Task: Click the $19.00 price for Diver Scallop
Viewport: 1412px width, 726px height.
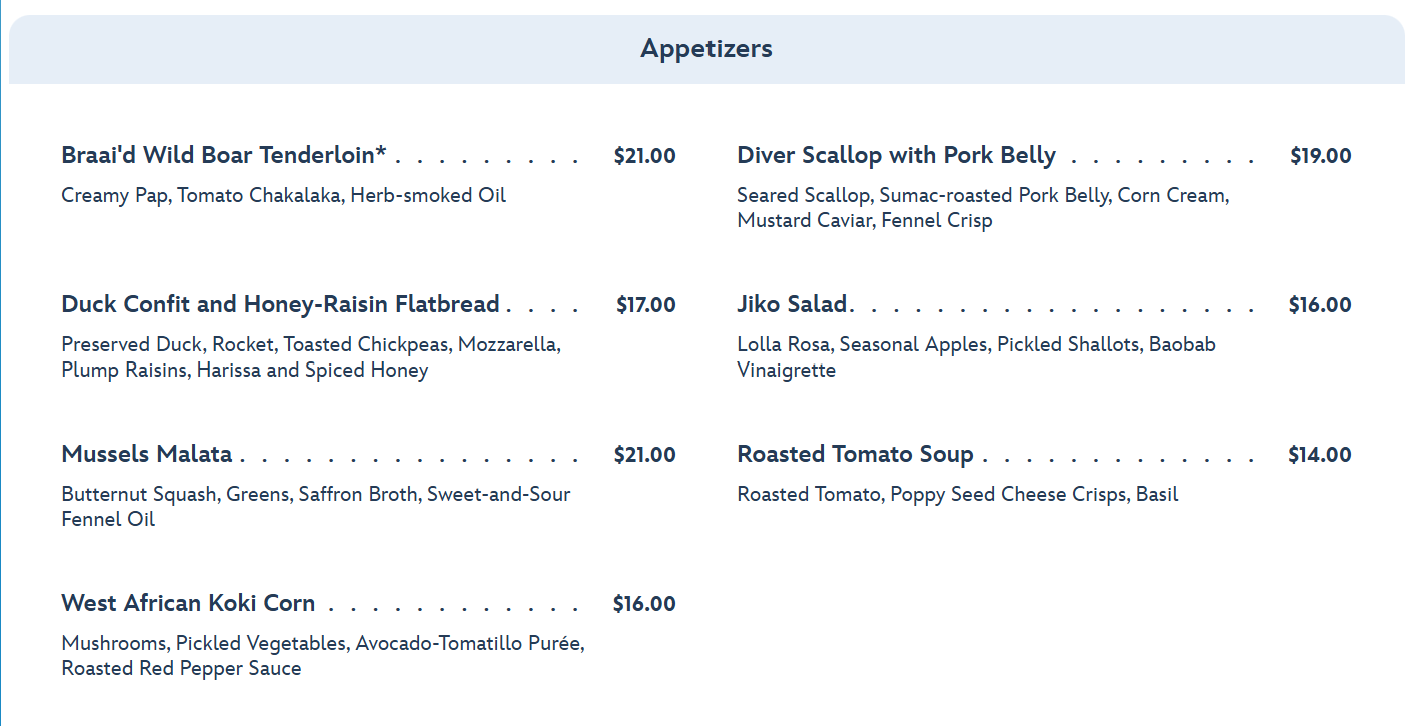Action: tap(1320, 156)
